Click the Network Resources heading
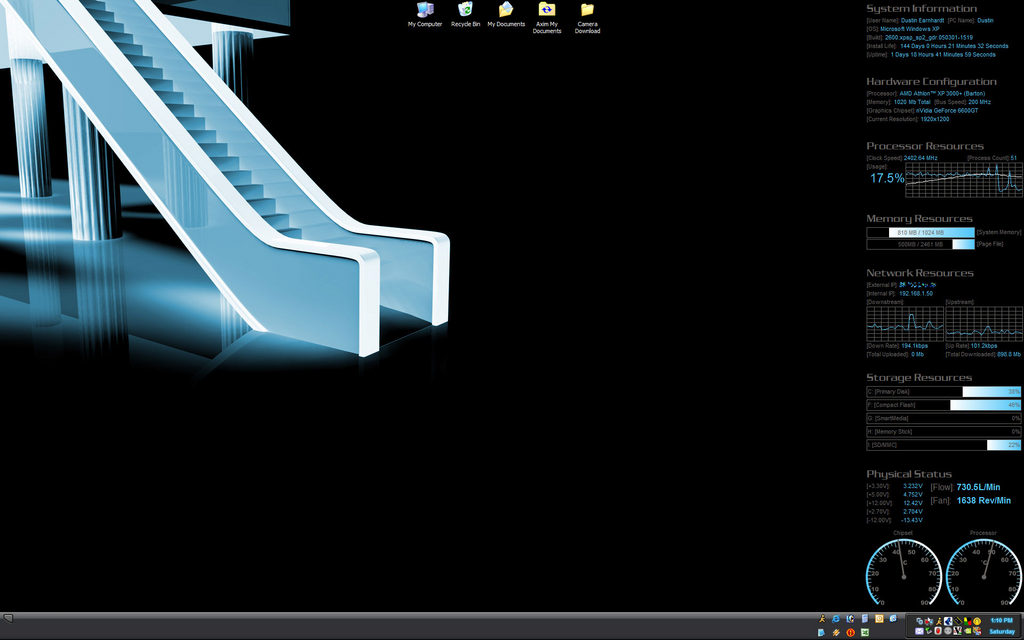The height and width of the screenshot is (640, 1024). click(x=920, y=273)
